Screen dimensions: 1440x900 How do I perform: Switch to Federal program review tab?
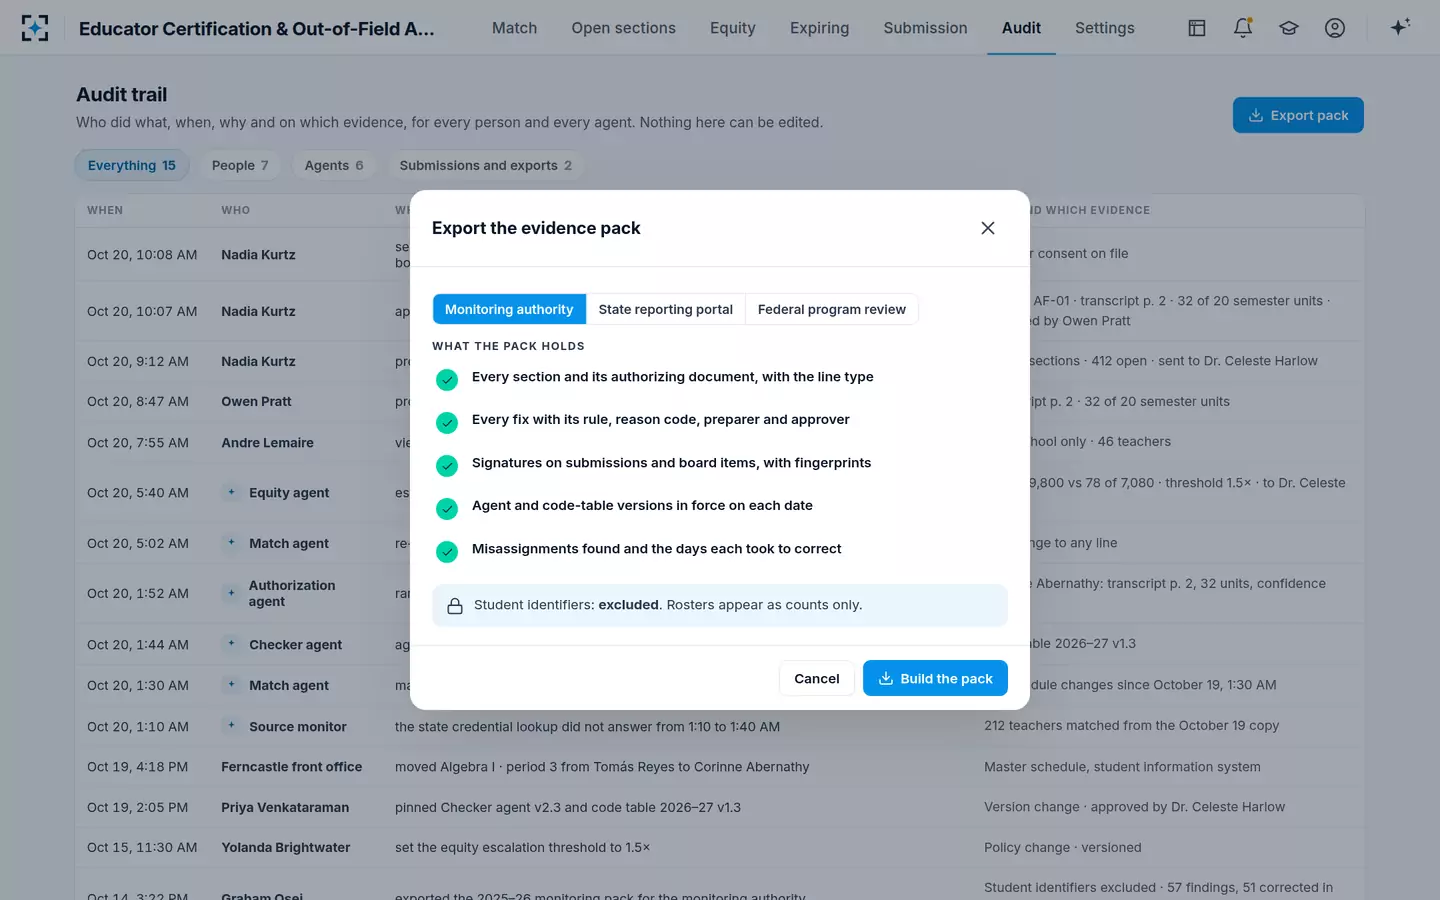point(832,309)
